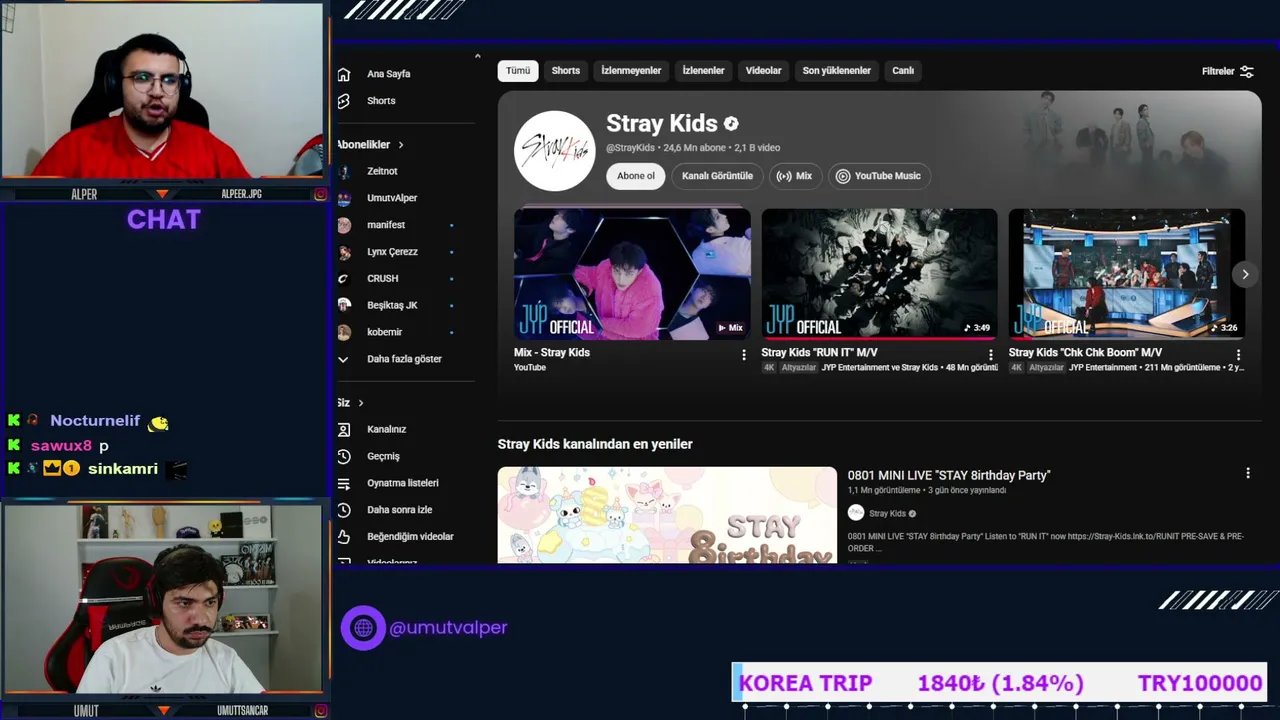Click the "Stray Kids kanalından en yeniler" heading
Screen dimensions: 1280x720
595,444
